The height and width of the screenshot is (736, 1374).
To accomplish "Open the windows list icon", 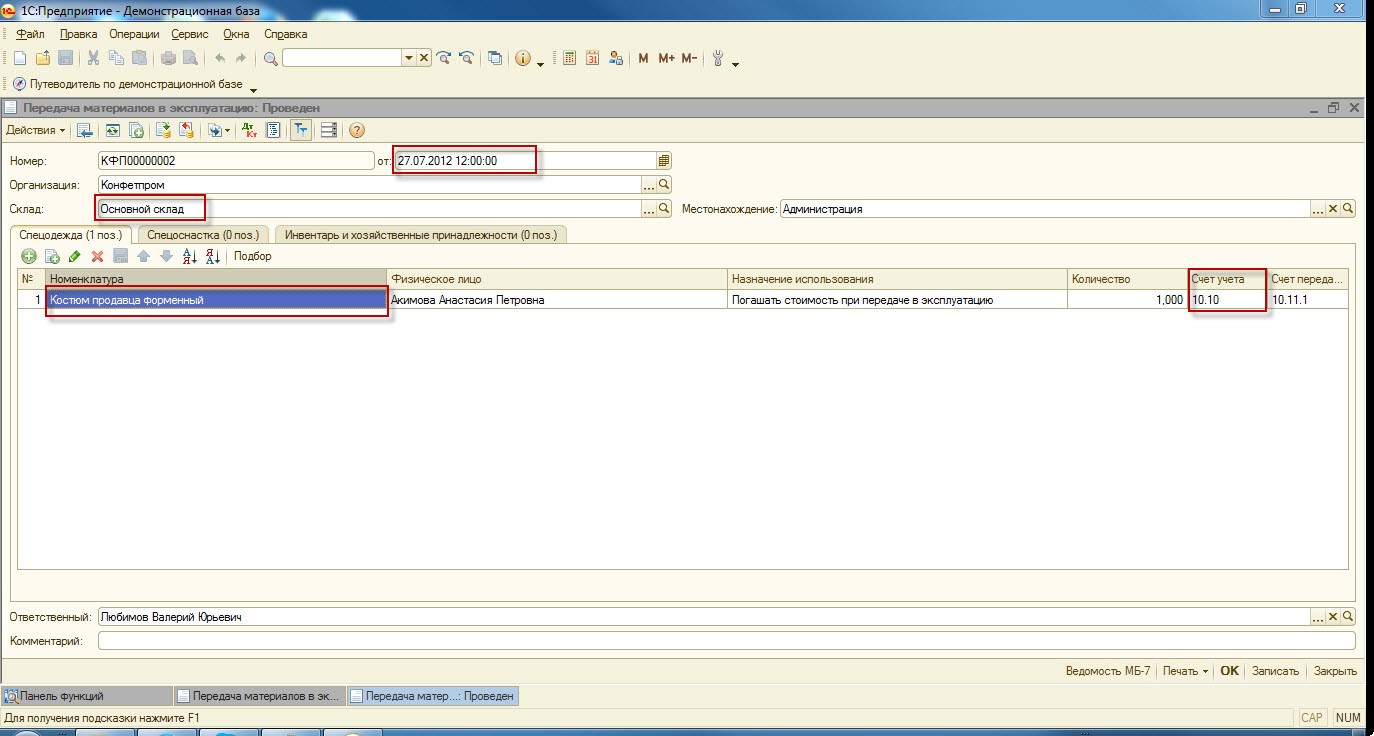I will click(x=495, y=58).
